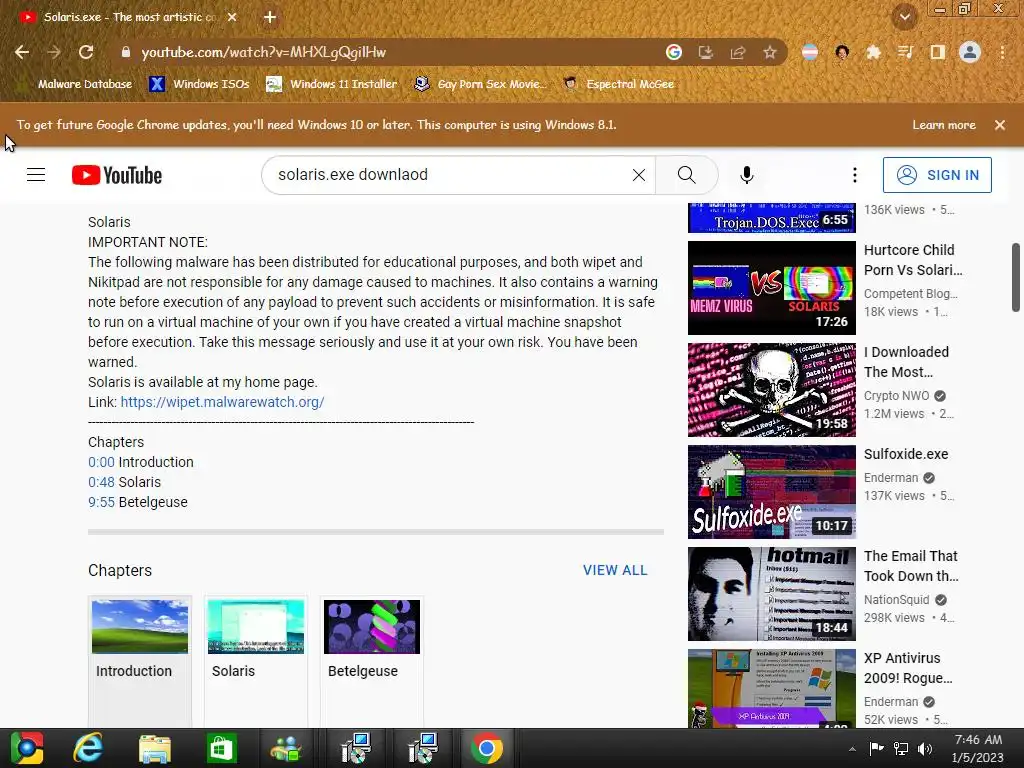Share this page via address bar icon
The height and width of the screenshot is (768, 1024).
click(738, 52)
